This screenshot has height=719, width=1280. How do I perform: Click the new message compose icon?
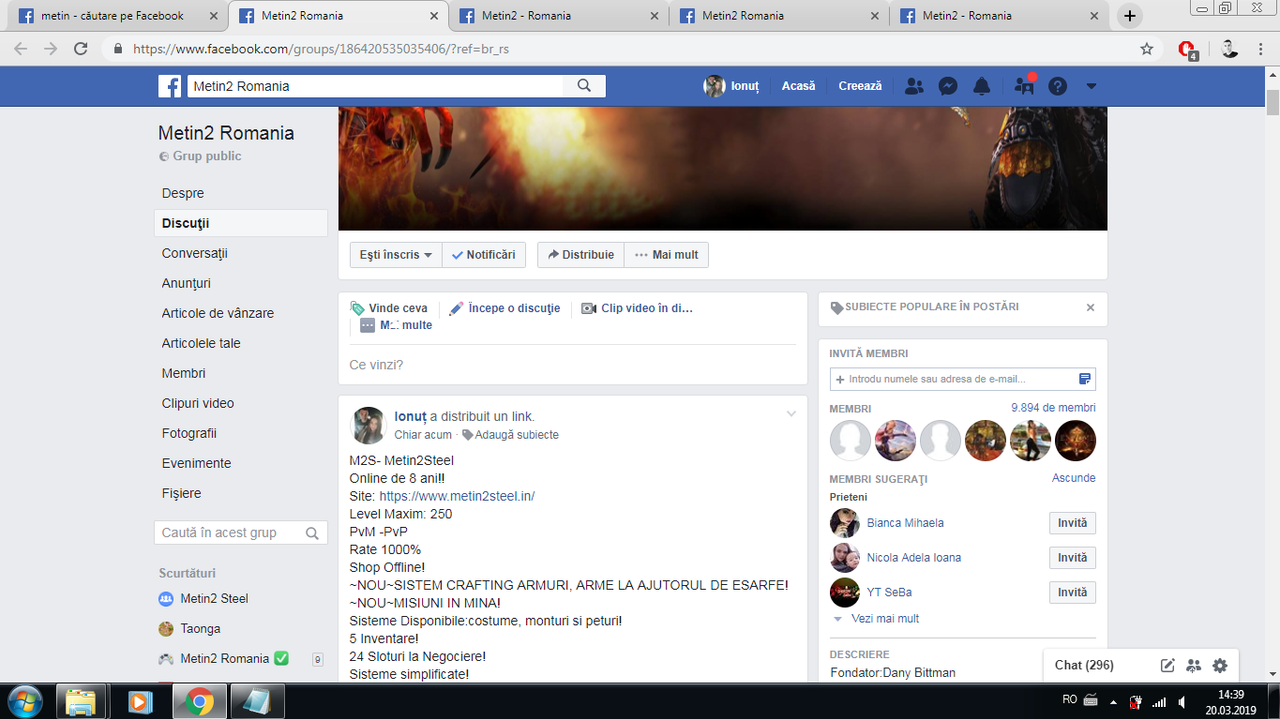[1167, 665]
